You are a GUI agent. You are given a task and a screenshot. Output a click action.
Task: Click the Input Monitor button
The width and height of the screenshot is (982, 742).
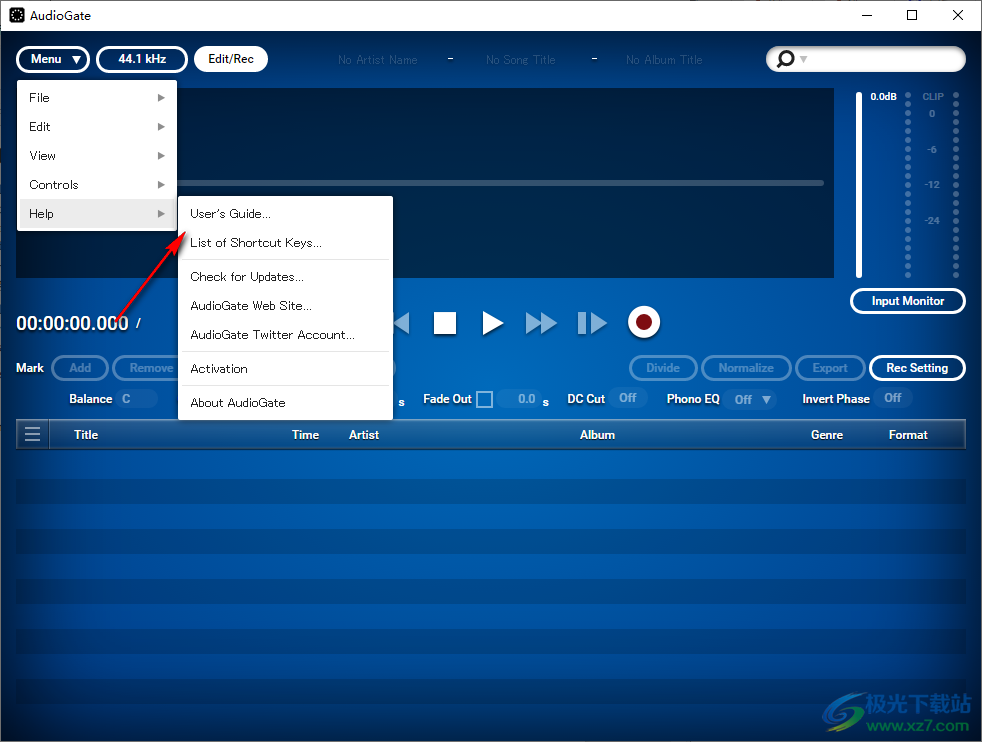(908, 301)
